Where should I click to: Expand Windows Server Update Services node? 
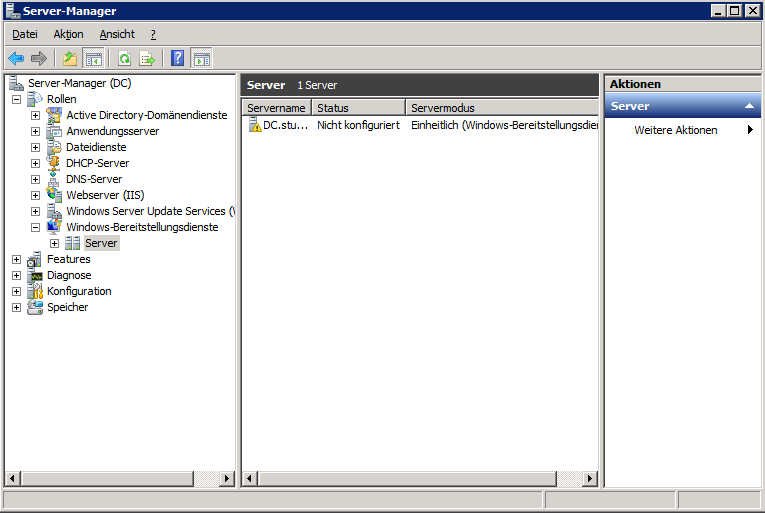[x=35, y=211]
